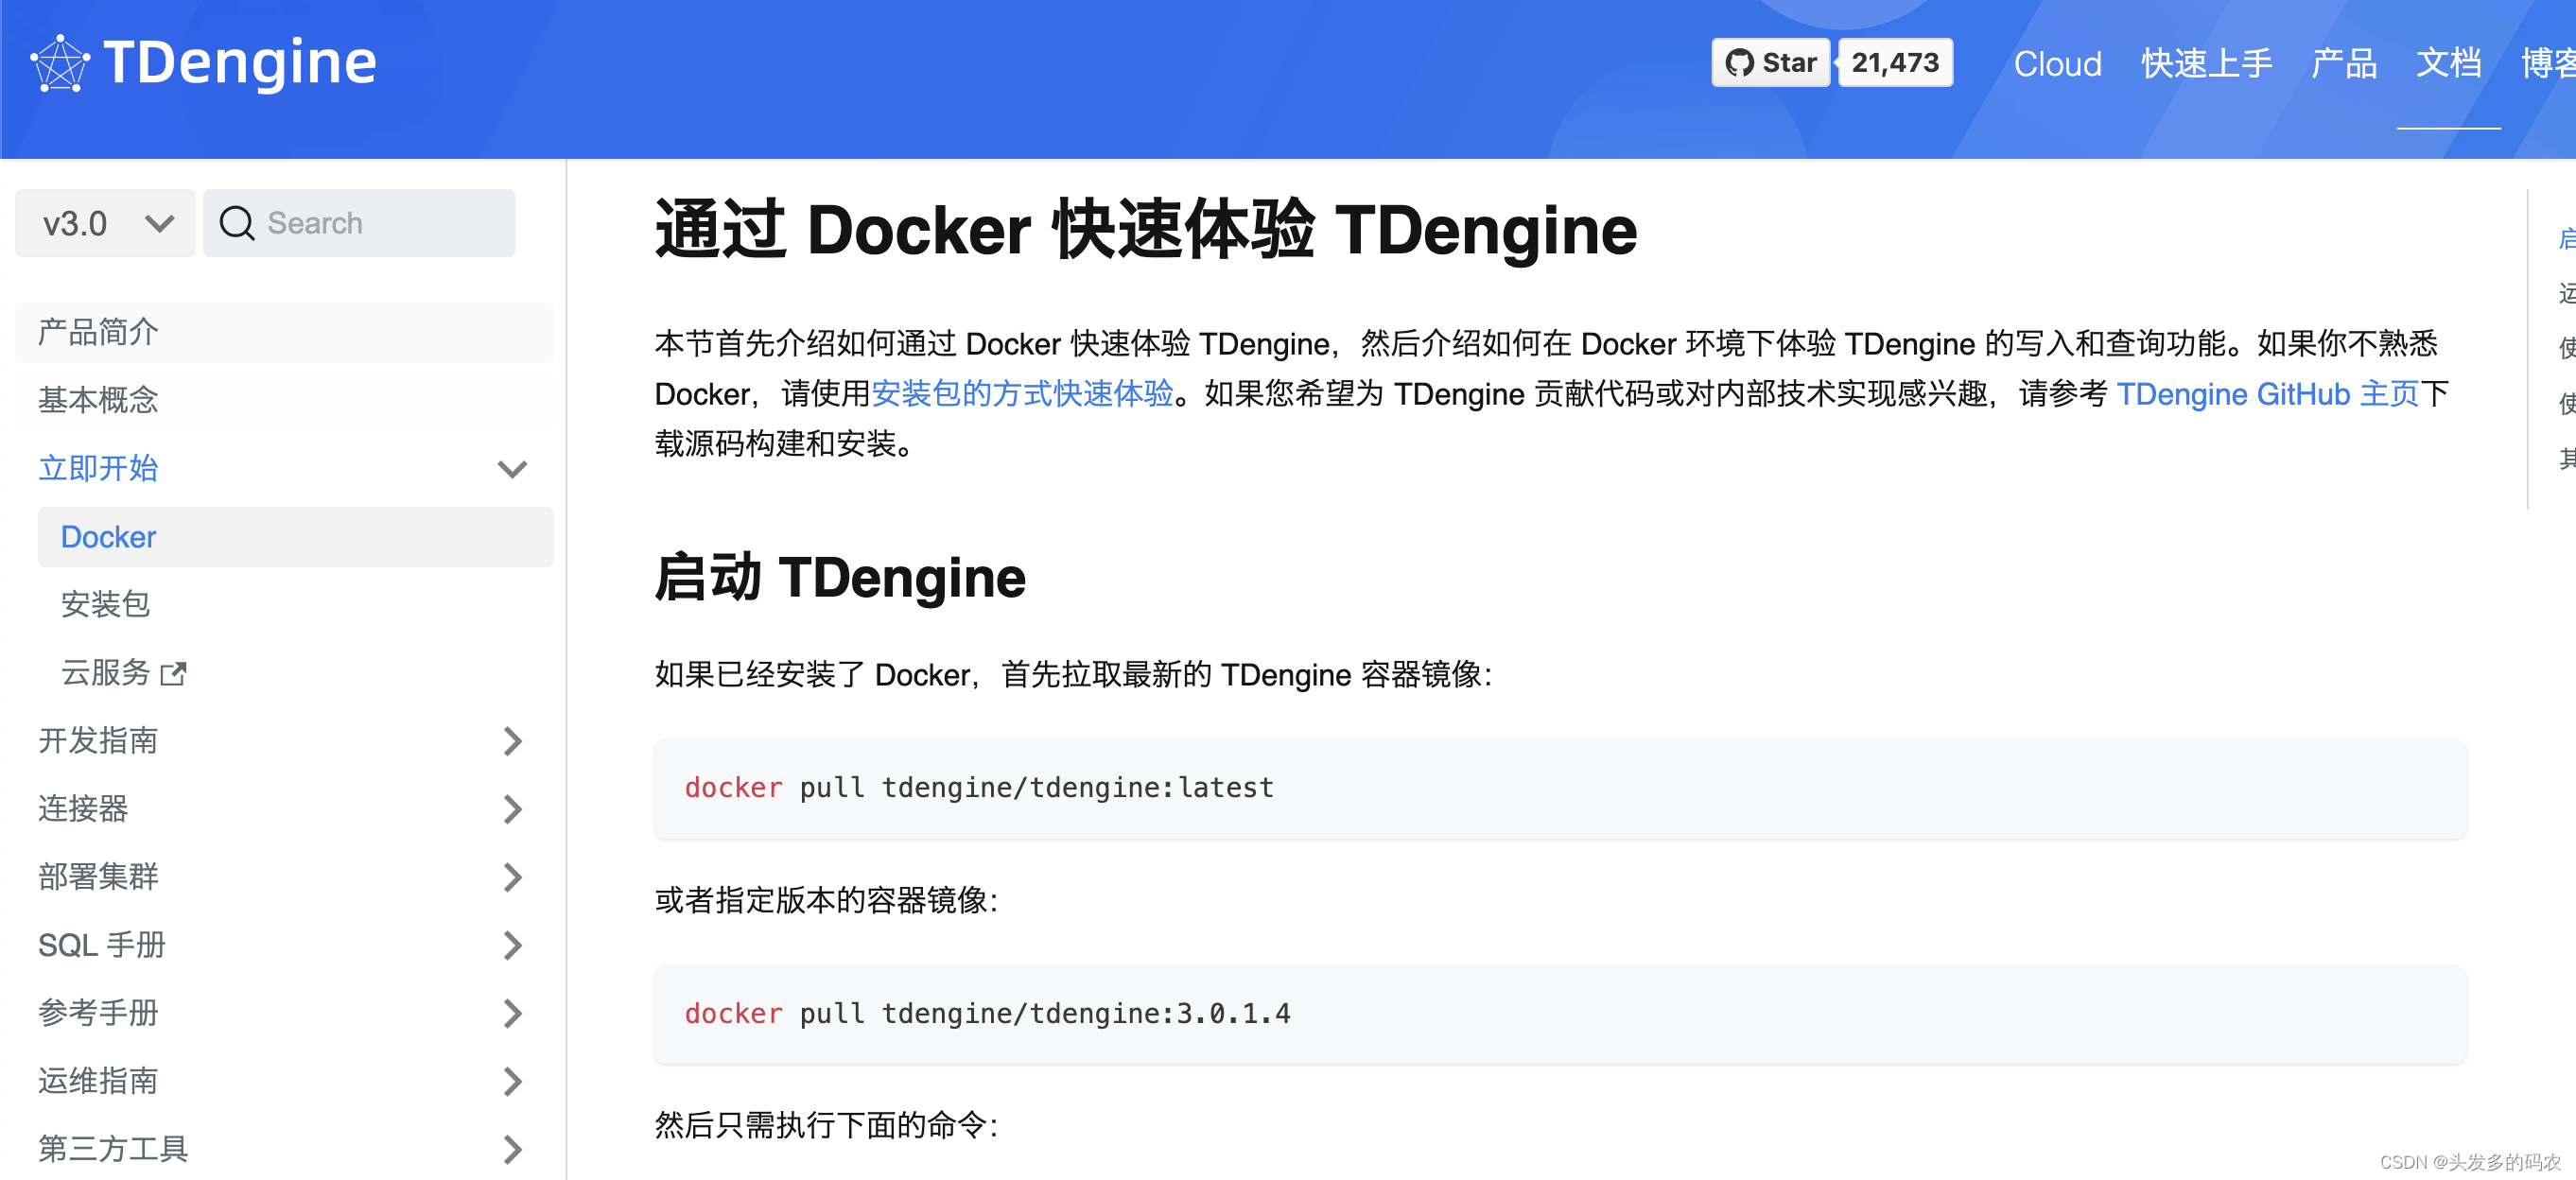Open the 快速上手 nav item
This screenshot has height=1180, width=2576.
2206,64
